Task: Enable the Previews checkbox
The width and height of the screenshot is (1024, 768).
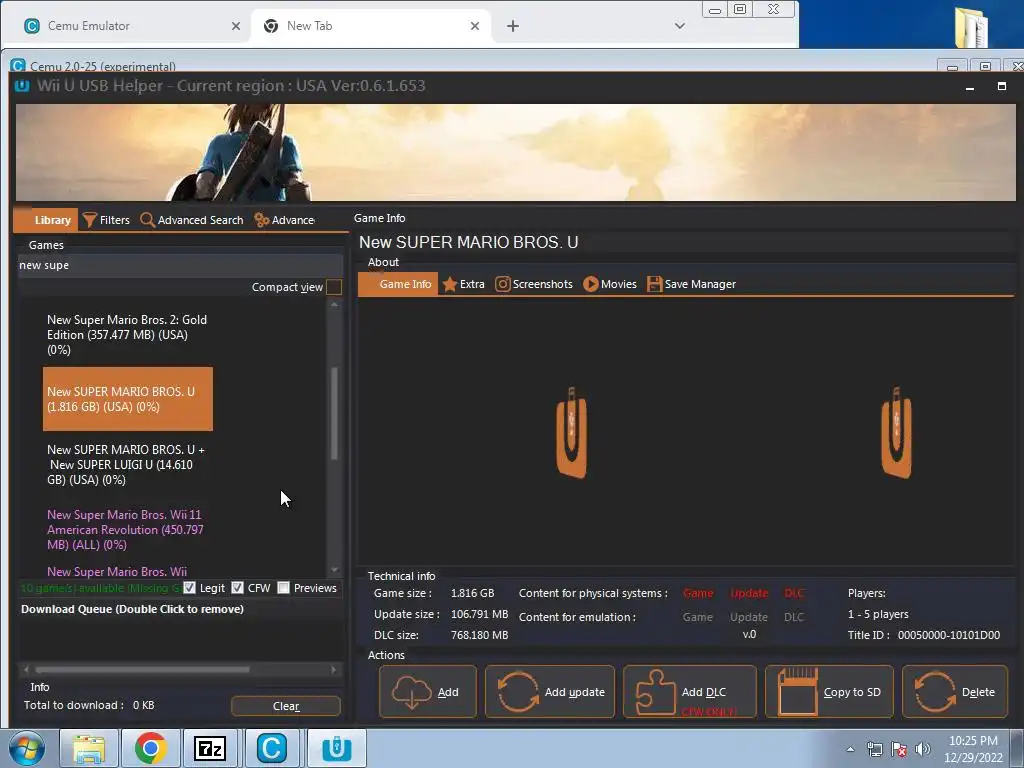Action: click(x=283, y=588)
